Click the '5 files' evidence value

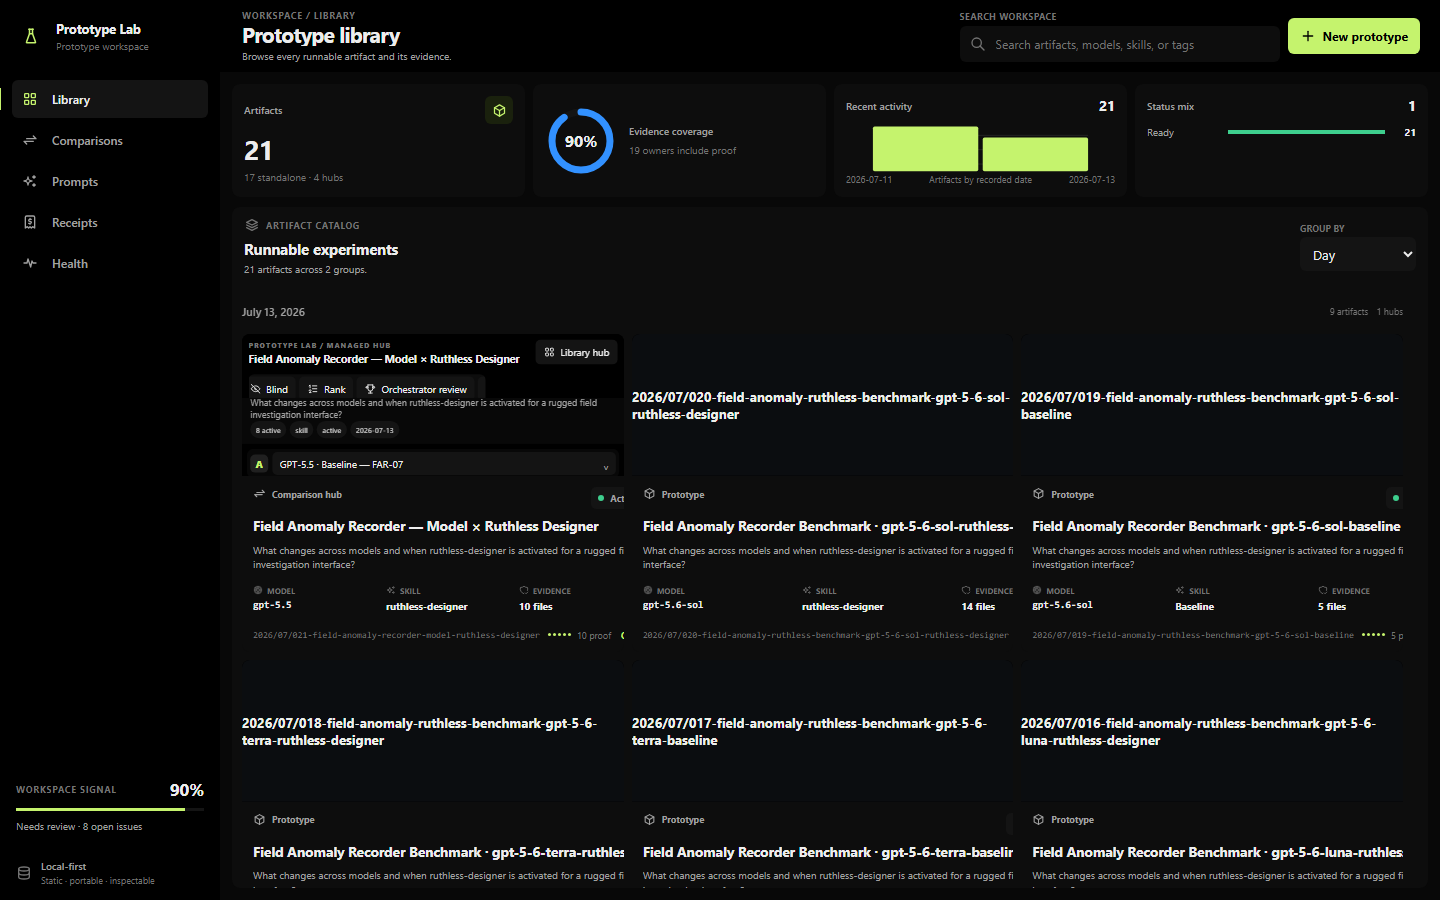click(x=1332, y=606)
